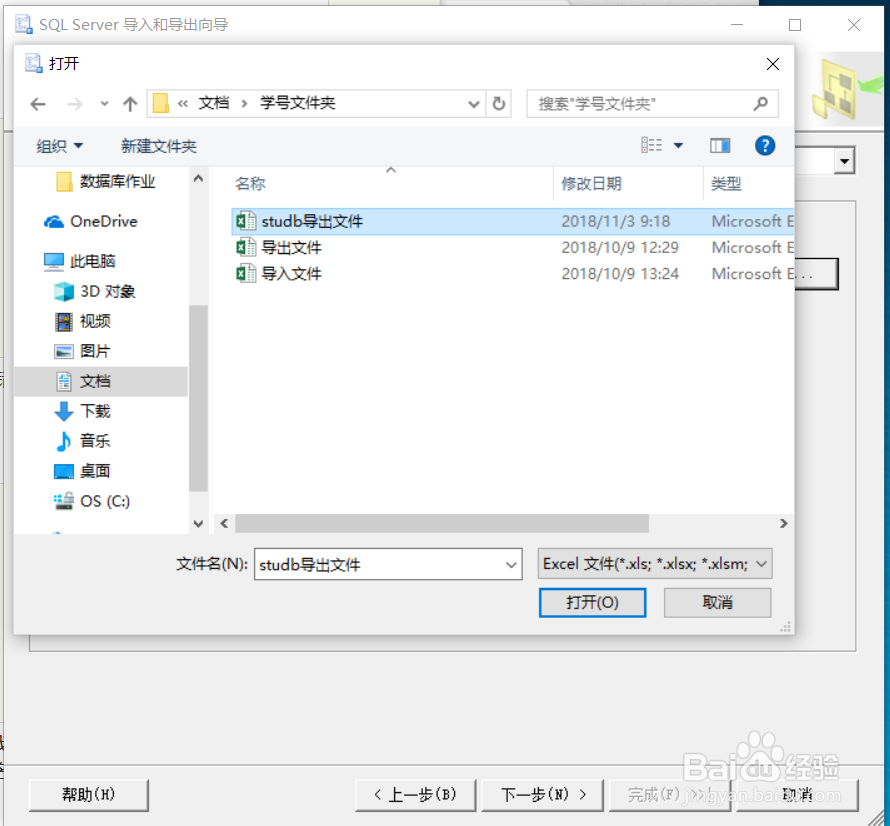Click the OneDrive cloud icon
Screen dimensions: 890x826
click(x=54, y=222)
